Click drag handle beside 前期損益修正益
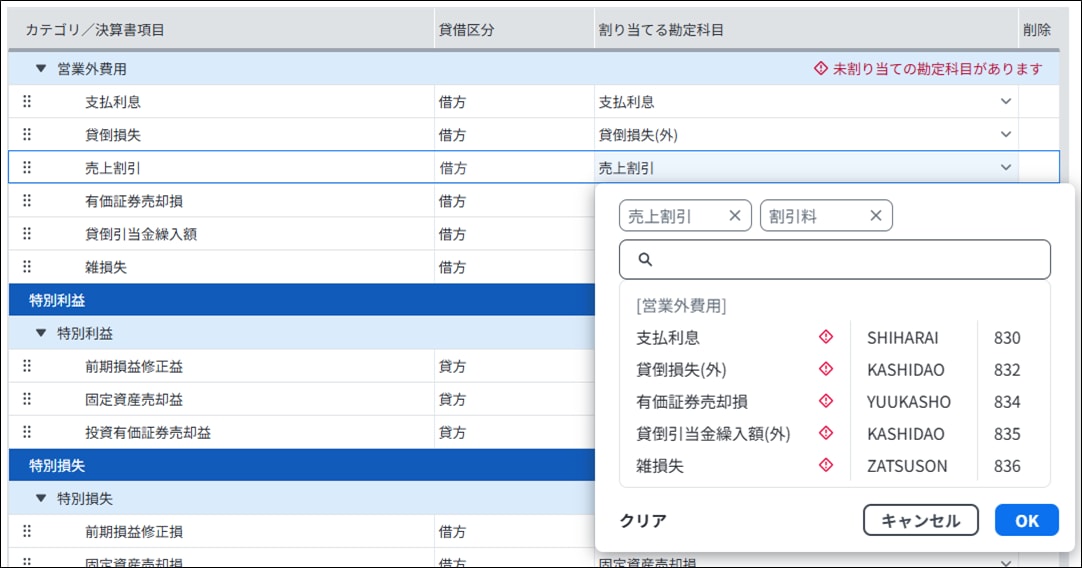 pos(27,366)
